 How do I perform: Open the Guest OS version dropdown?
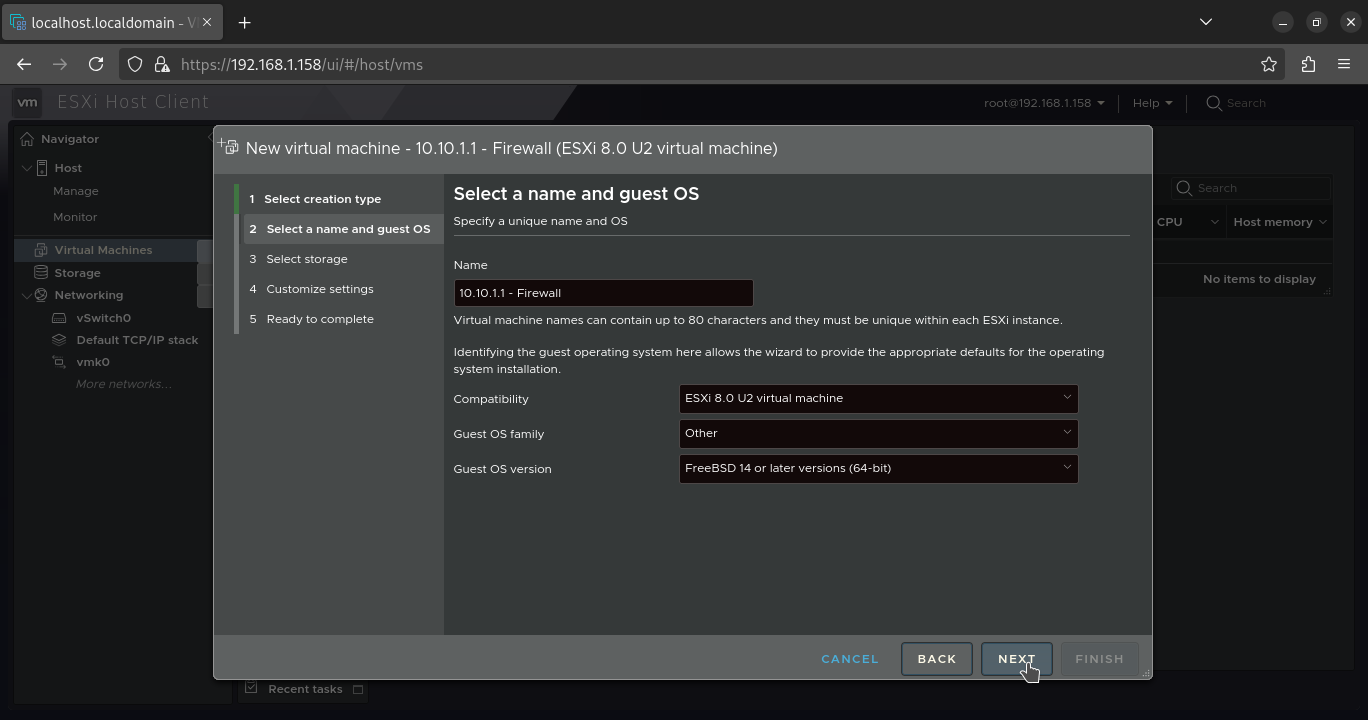tap(878, 468)
